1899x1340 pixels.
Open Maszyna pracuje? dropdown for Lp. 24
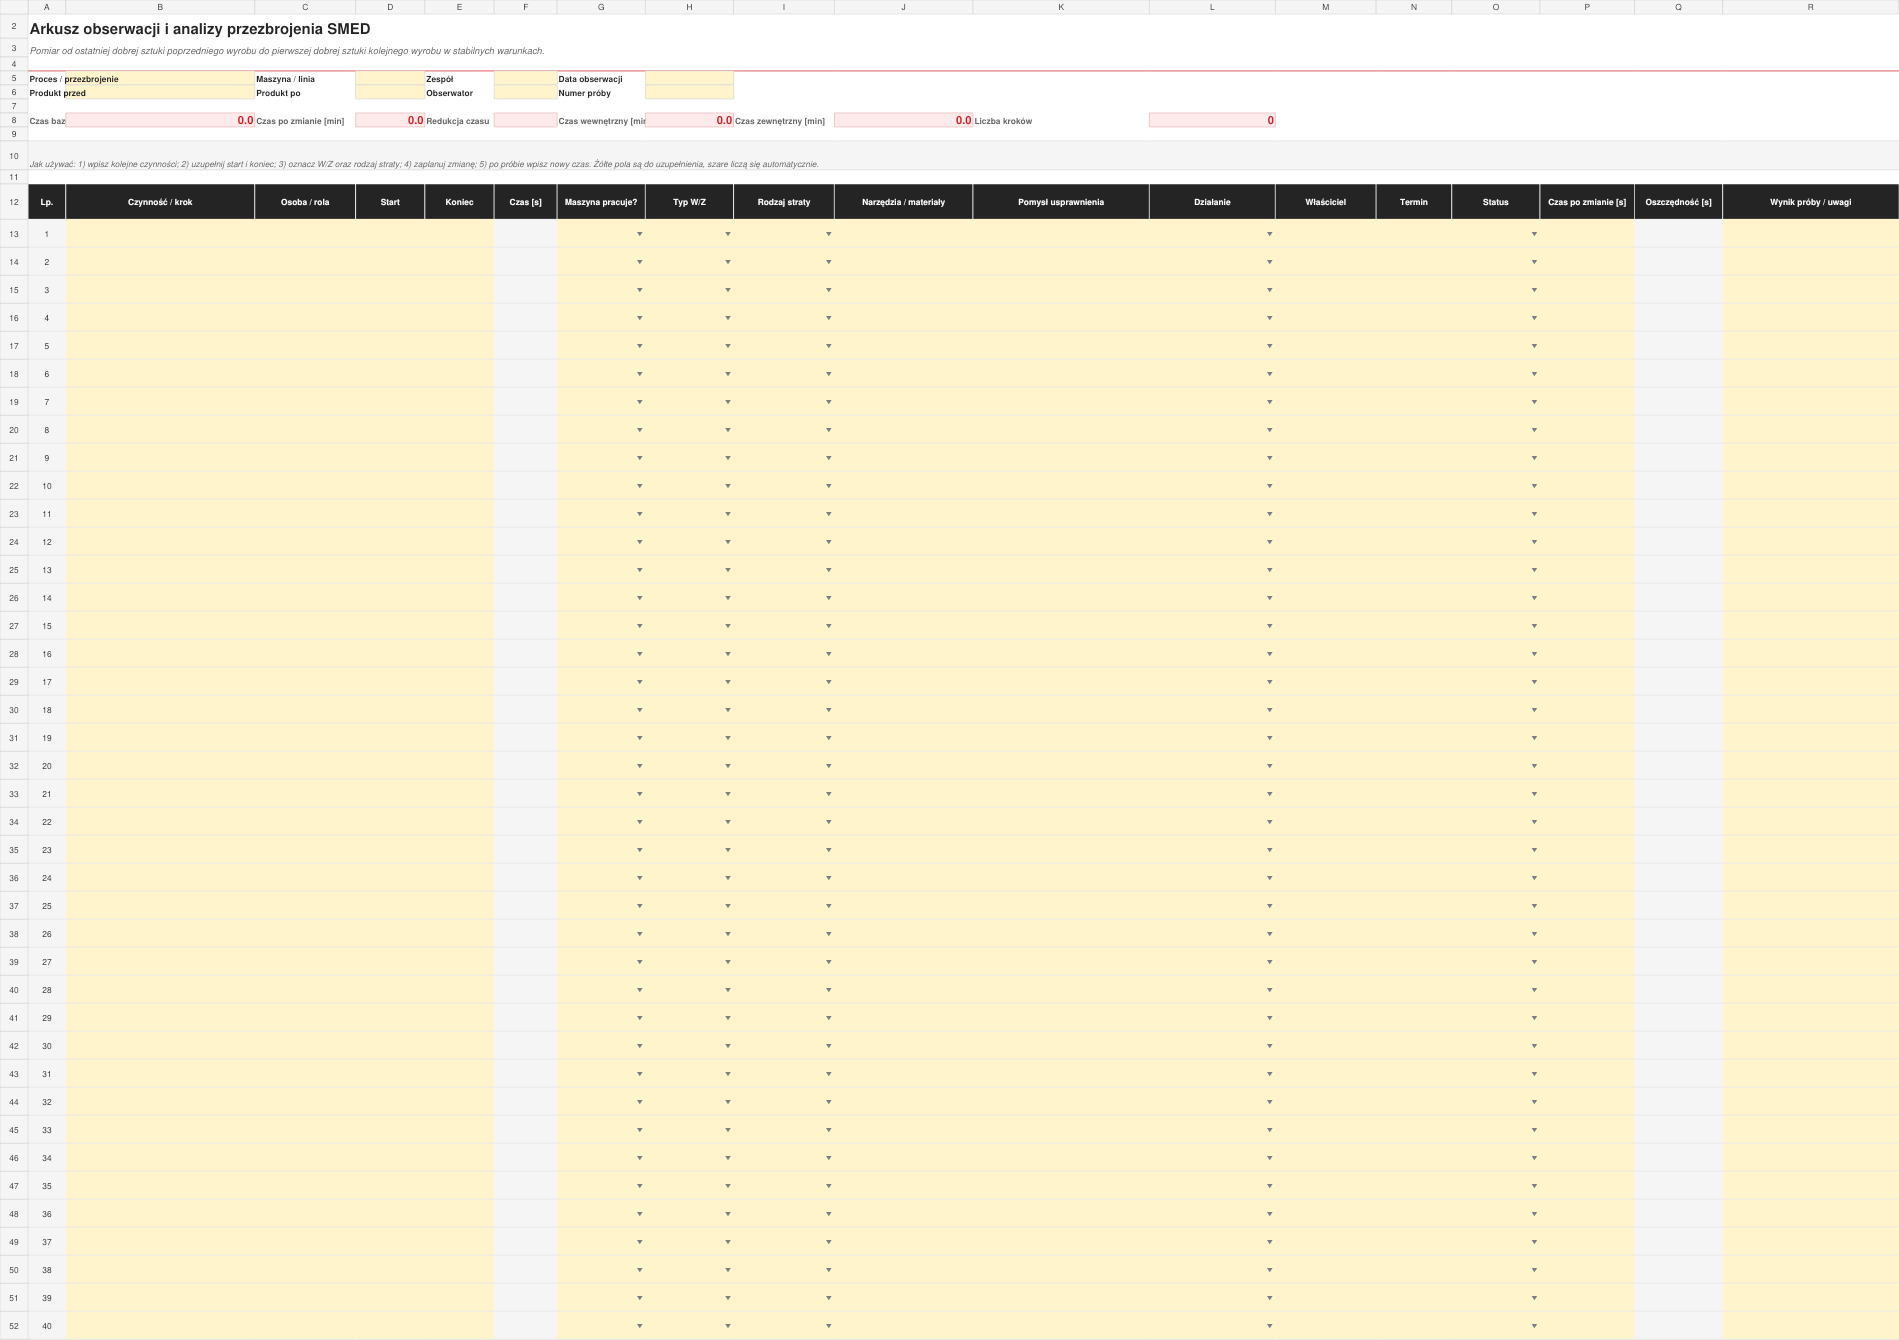point(639,878)
